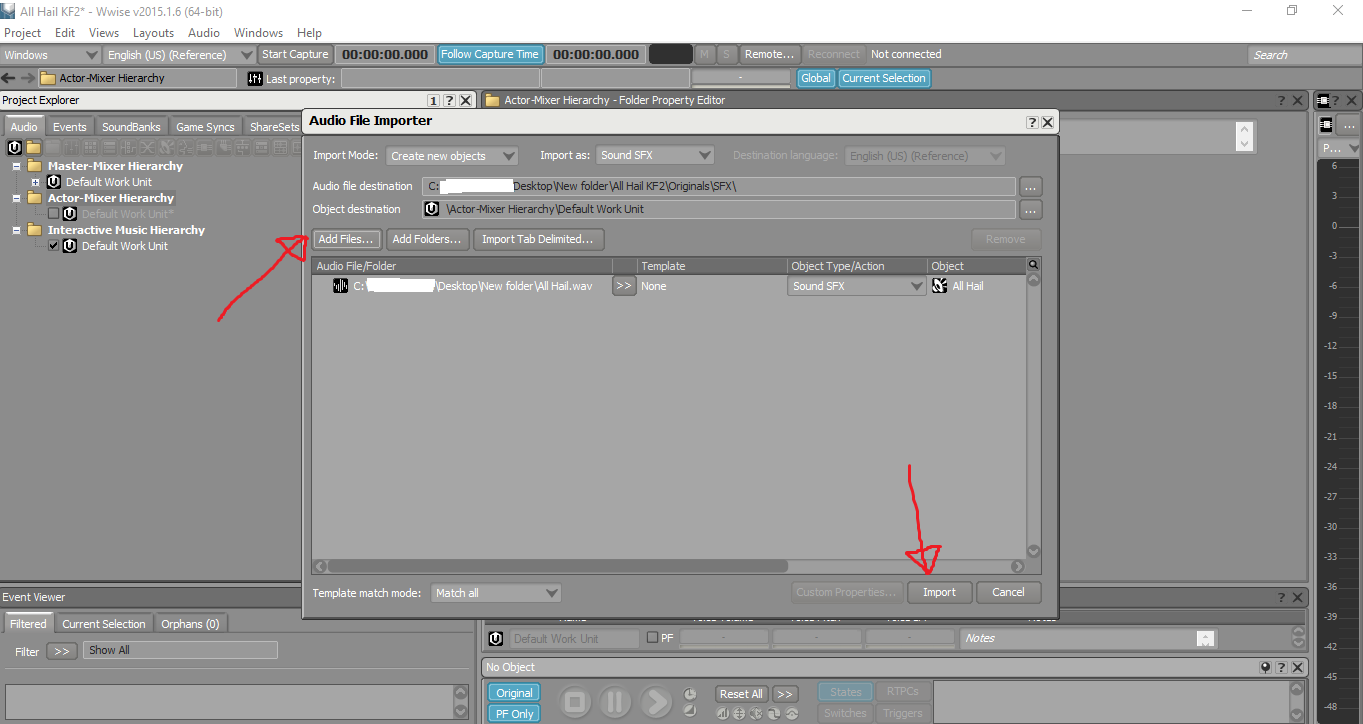
Task: Toggle the Current Selection toolbar button
Action: pos(884,78)
